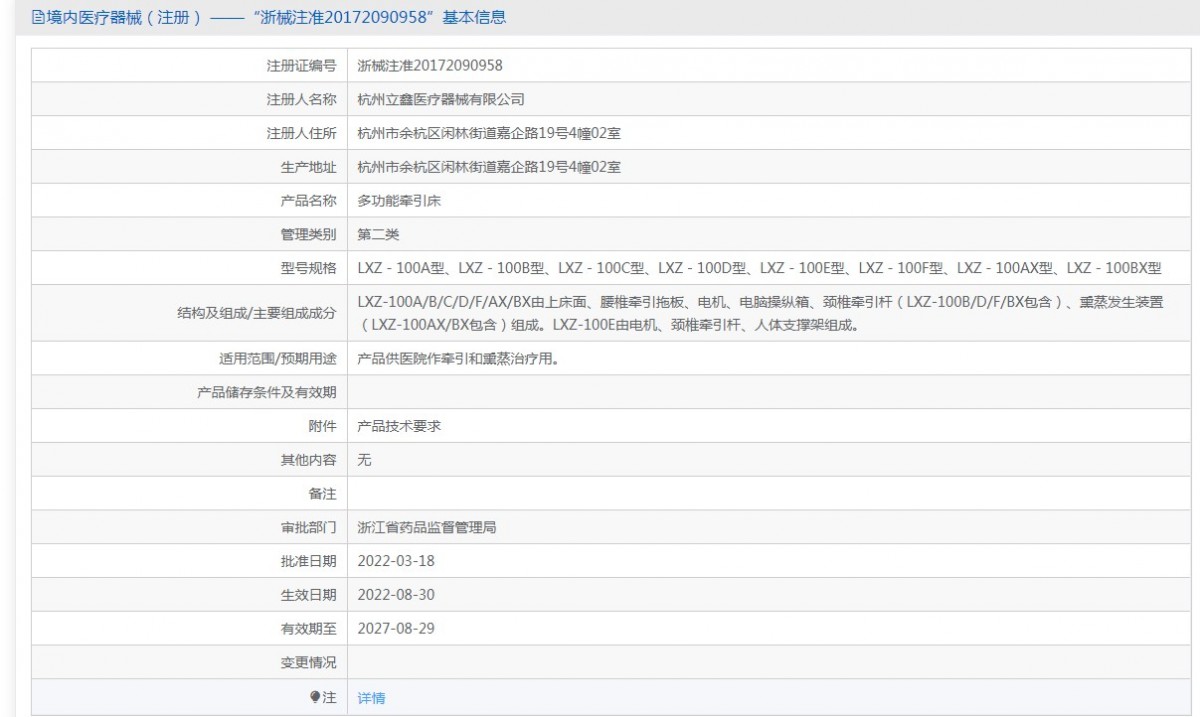Screen dimensions: 1200x717
Task: Select the 附件 label
Action: 322,426
